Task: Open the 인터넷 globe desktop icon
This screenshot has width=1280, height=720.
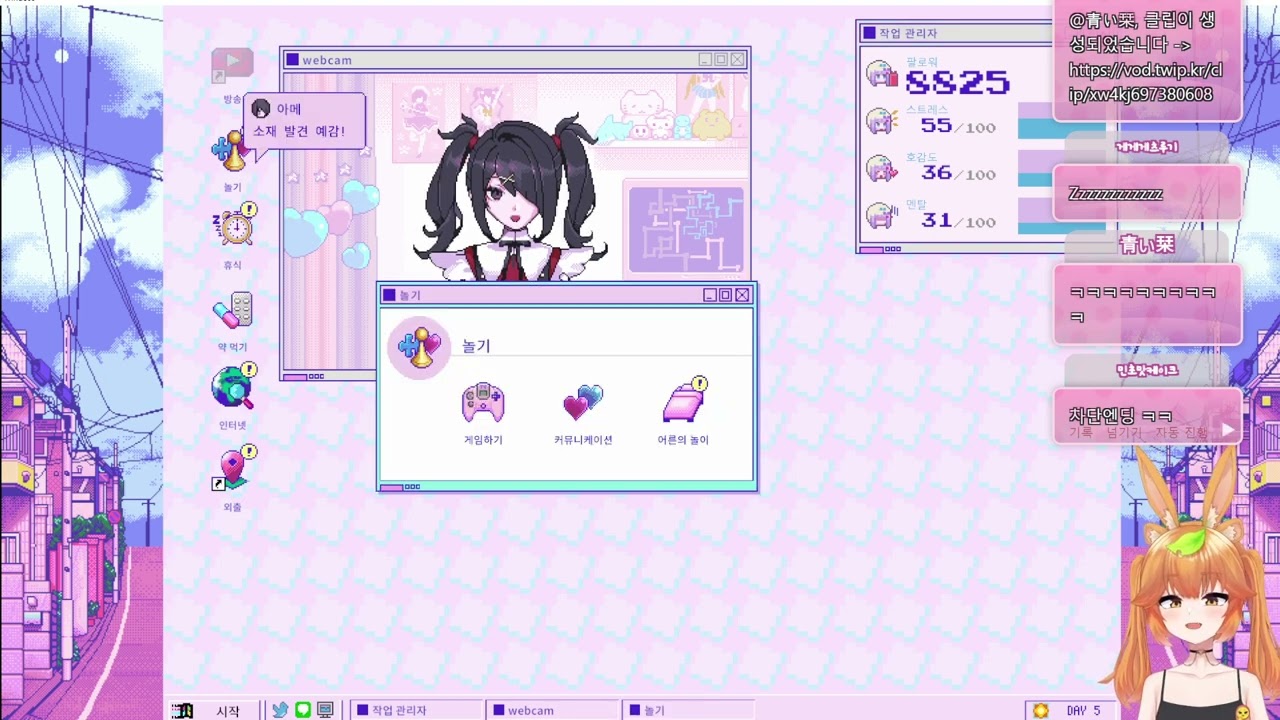Action: pyautogui.click(x=234, y=387)
